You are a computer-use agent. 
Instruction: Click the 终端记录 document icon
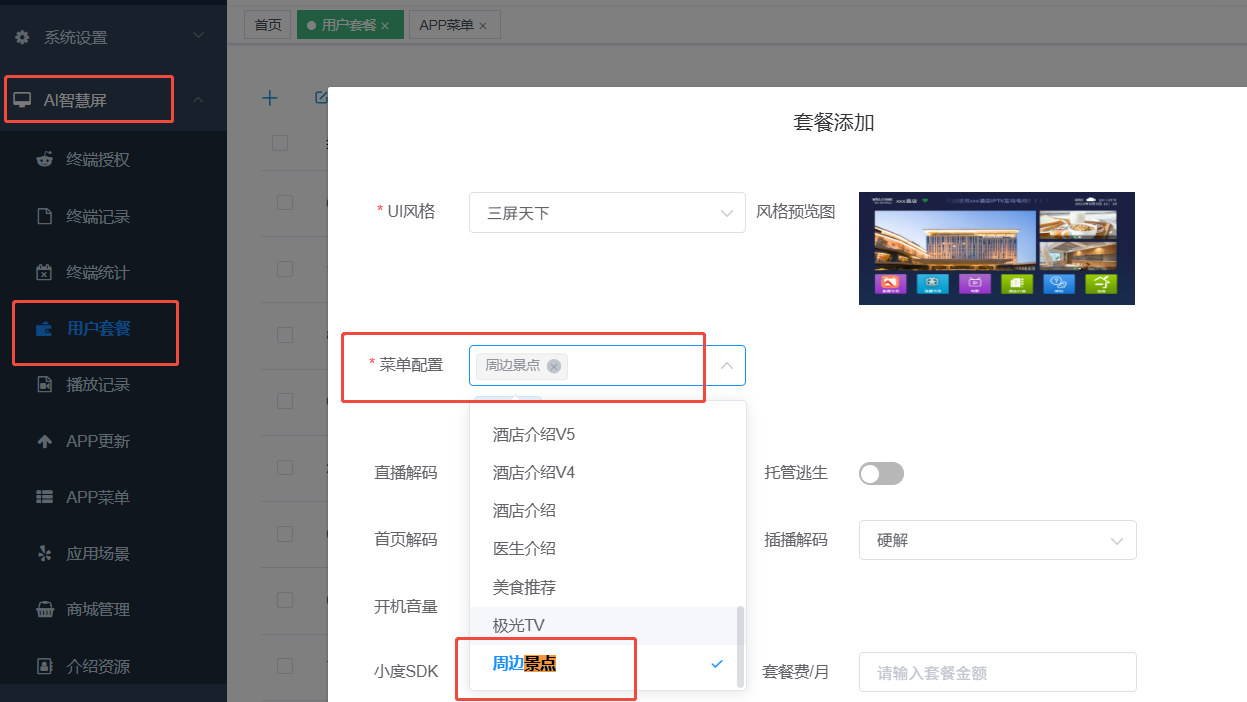tap(44, 216)
